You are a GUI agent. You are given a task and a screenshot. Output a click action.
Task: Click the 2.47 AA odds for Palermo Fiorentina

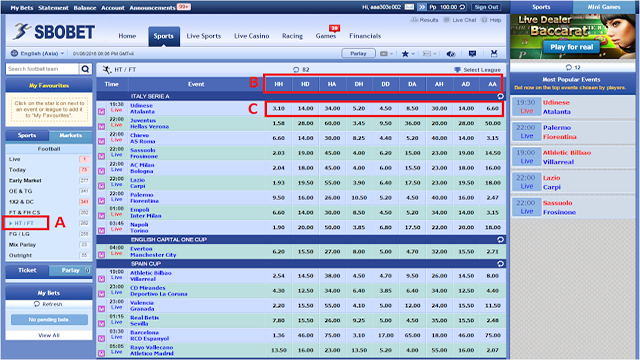[x=493, y=198]
